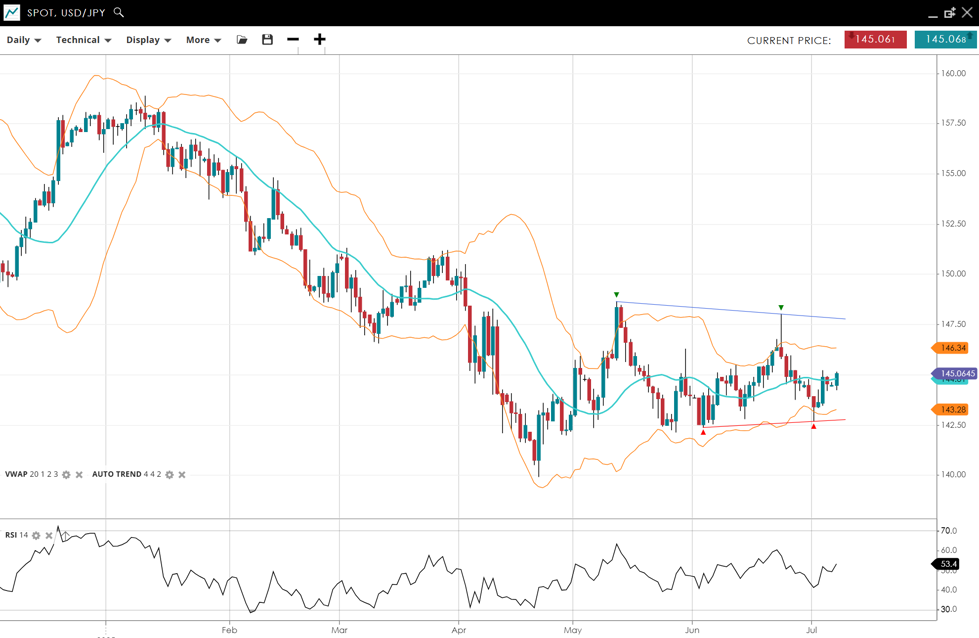979x638 pixels.
Task: Open AUTO TREND settings gear
Action: pyautogui.click(x=169, y=475)
